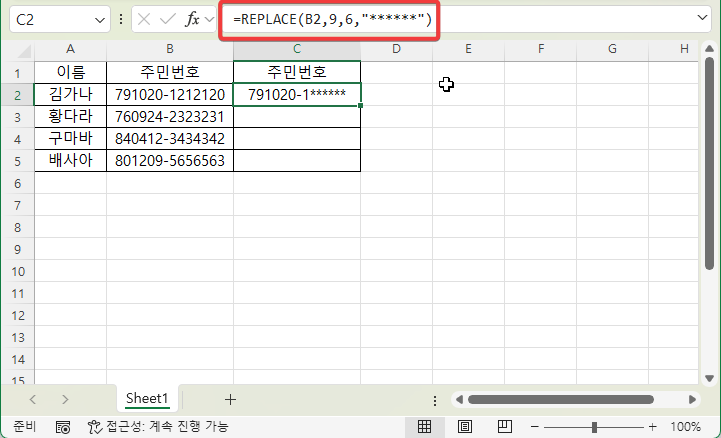Click cell containing 김가나

[70, 95]
